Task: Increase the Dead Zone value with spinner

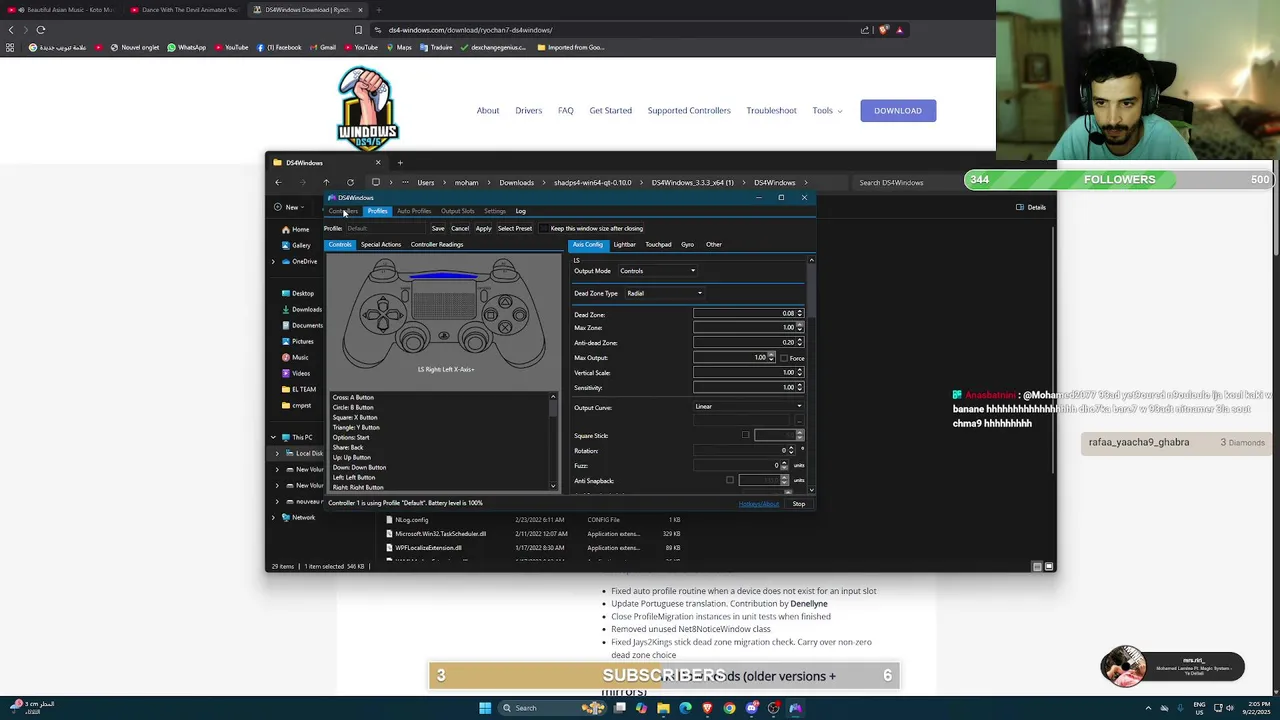Action: tap(799, 312)
